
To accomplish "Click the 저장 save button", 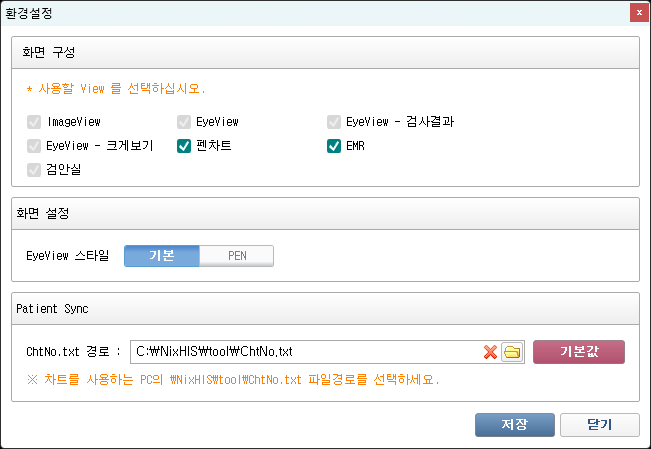I will point(514,424).
